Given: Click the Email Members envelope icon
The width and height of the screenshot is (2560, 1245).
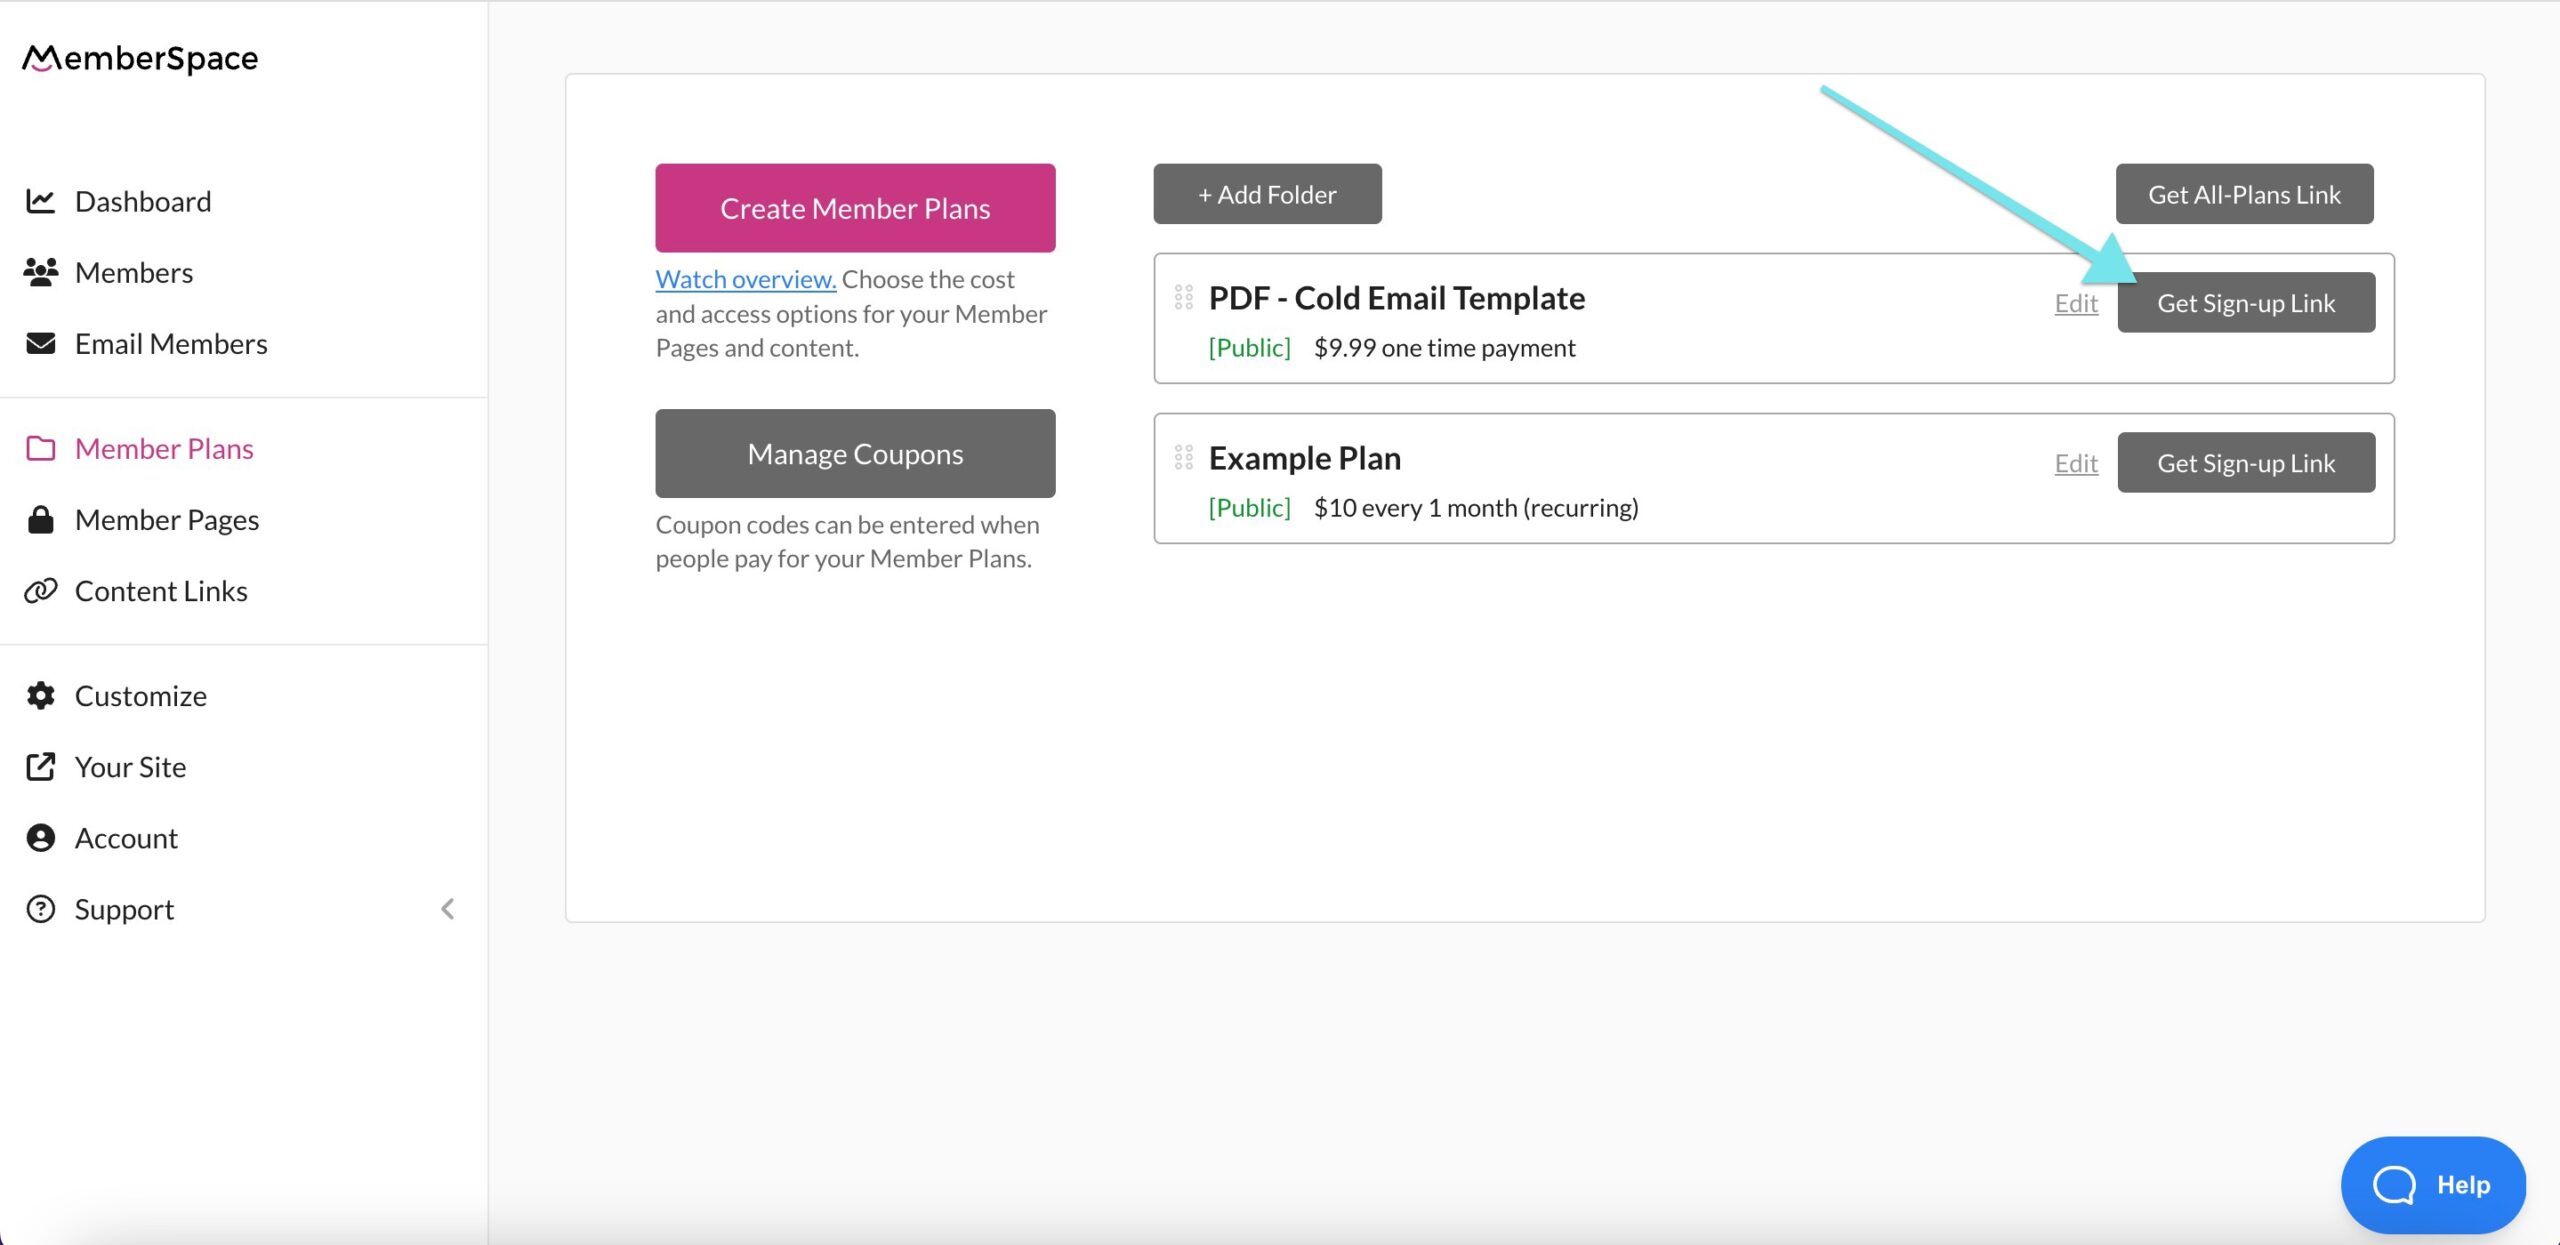Looking at the screenshot, I should (40, 343).
